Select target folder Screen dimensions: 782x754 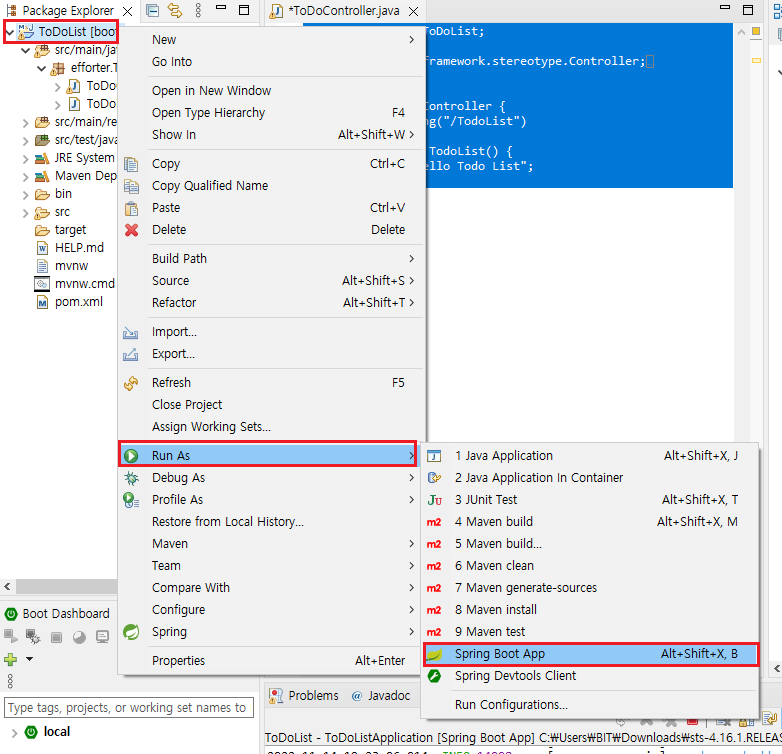pyautogui.click(x=60, y=230)
